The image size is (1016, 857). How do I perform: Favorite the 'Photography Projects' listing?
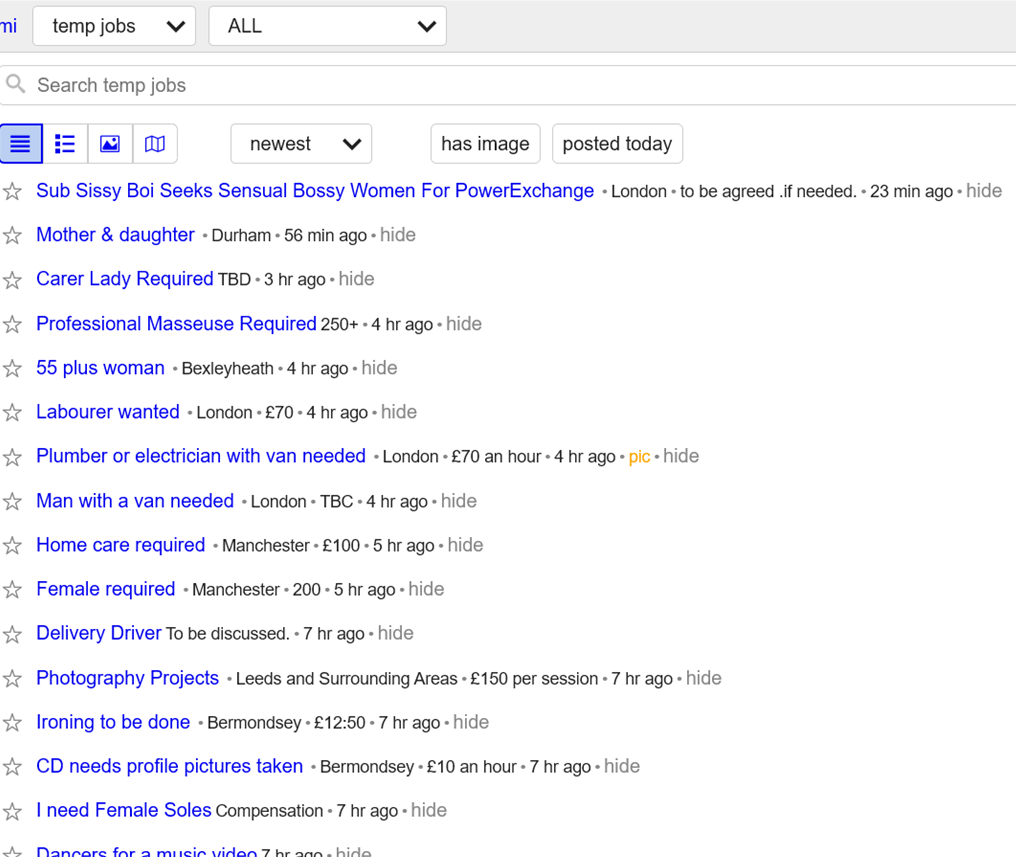(12, 678)
